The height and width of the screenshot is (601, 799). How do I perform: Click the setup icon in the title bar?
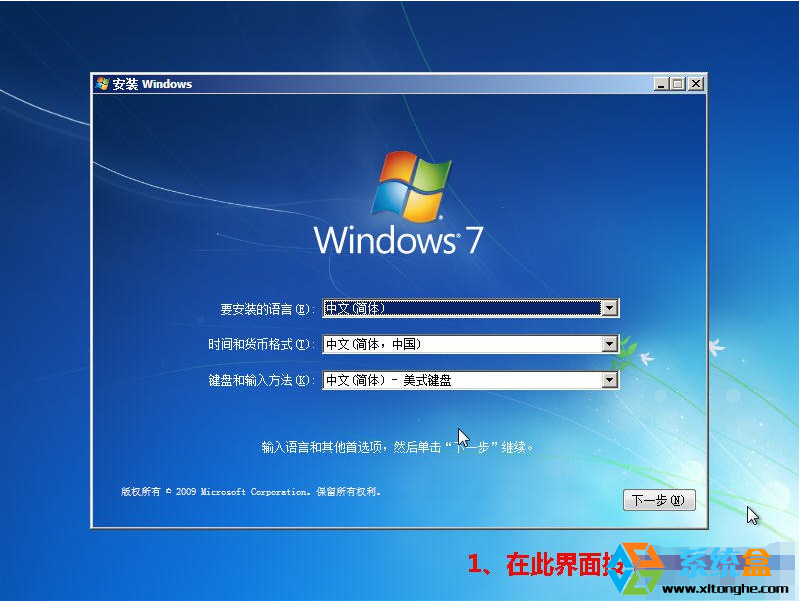tap(102, 84)
